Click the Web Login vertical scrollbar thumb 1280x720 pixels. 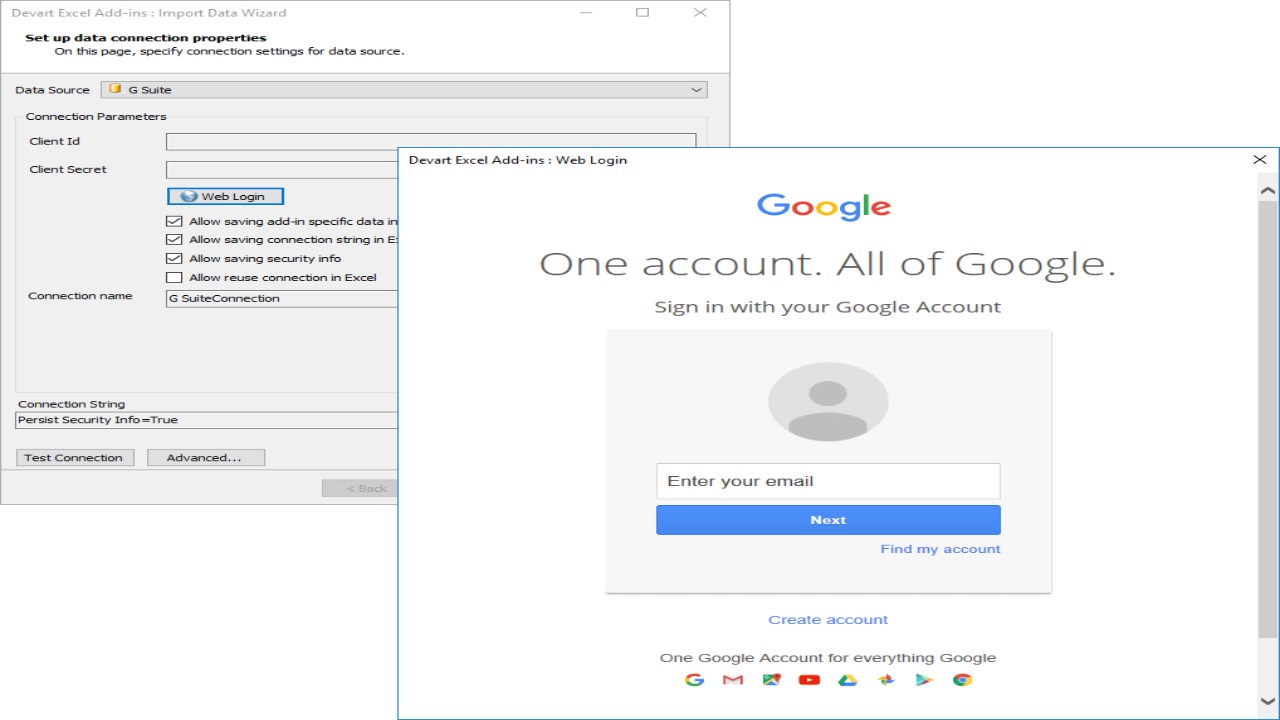point(1268,418)
